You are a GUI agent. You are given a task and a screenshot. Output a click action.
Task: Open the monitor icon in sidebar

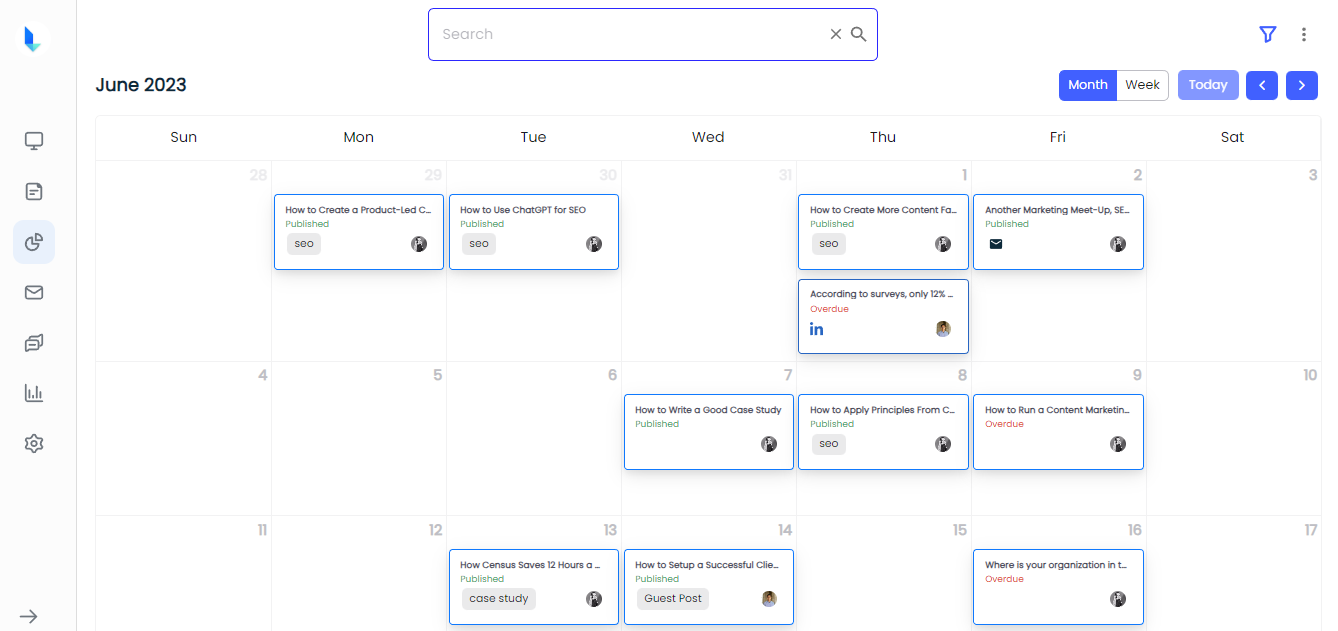[34, 141]
